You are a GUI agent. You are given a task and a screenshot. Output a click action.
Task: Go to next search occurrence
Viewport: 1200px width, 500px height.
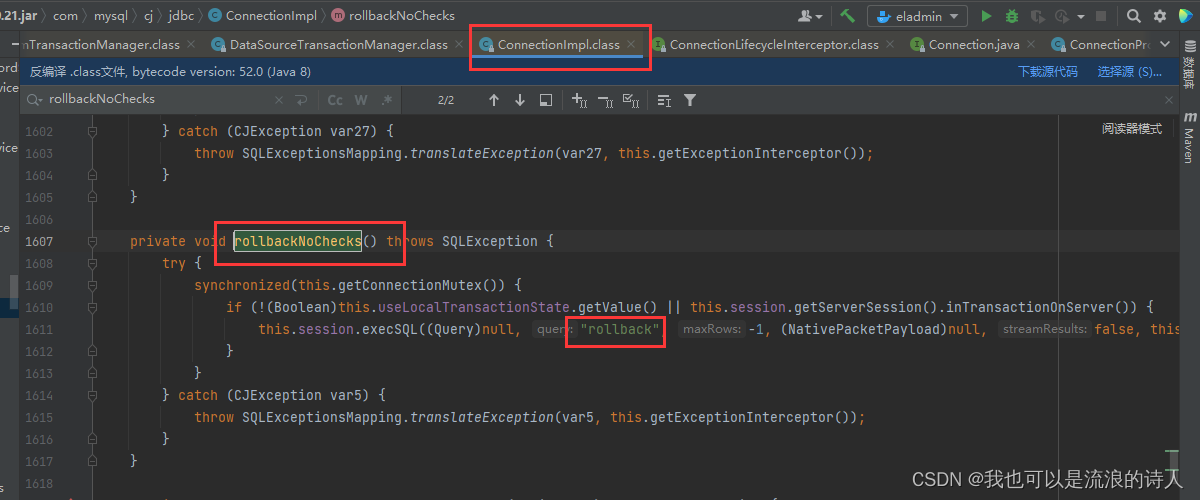(519, 100)
